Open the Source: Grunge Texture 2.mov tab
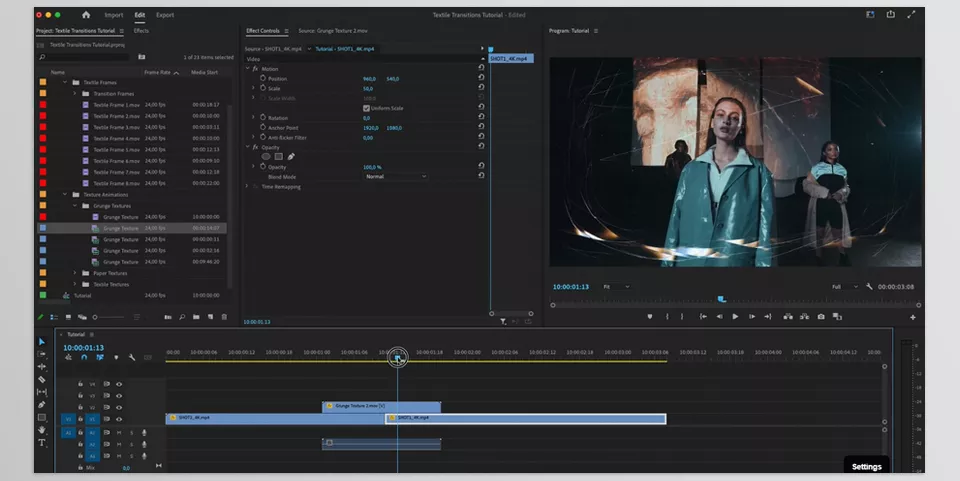The width and height of the screenshot is (960, 481). point(333,31)
